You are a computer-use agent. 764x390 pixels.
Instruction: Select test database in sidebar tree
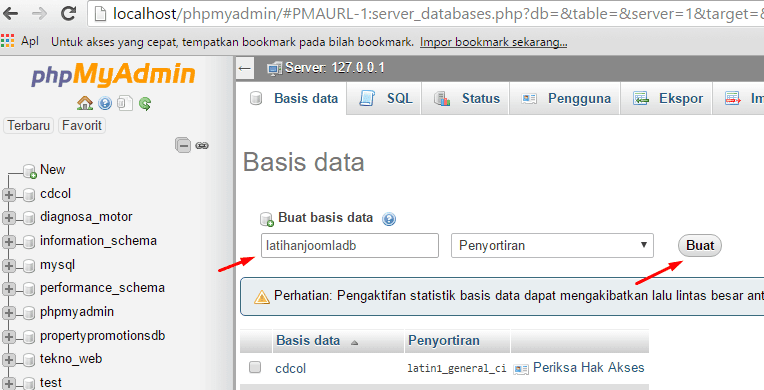point(51,383)
